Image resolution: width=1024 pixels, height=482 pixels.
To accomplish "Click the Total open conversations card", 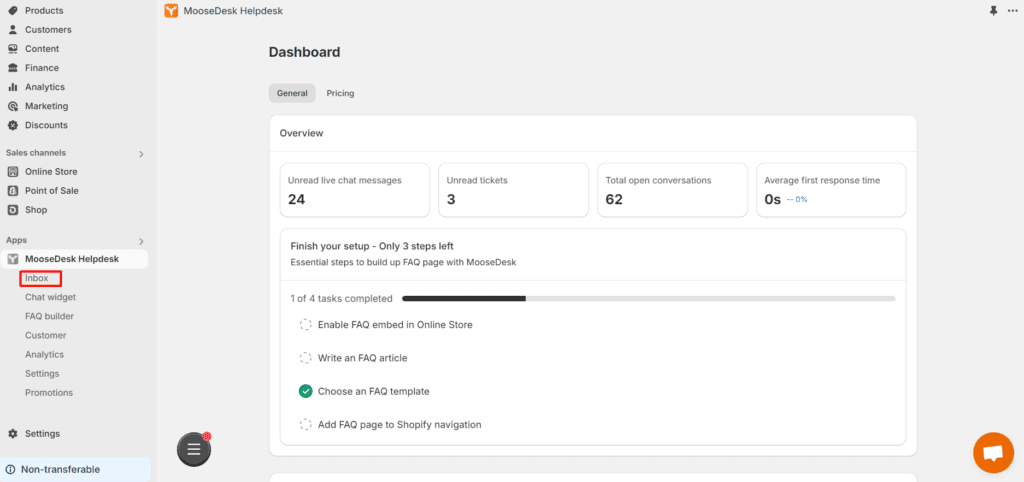I will click(x=673, y=190).
